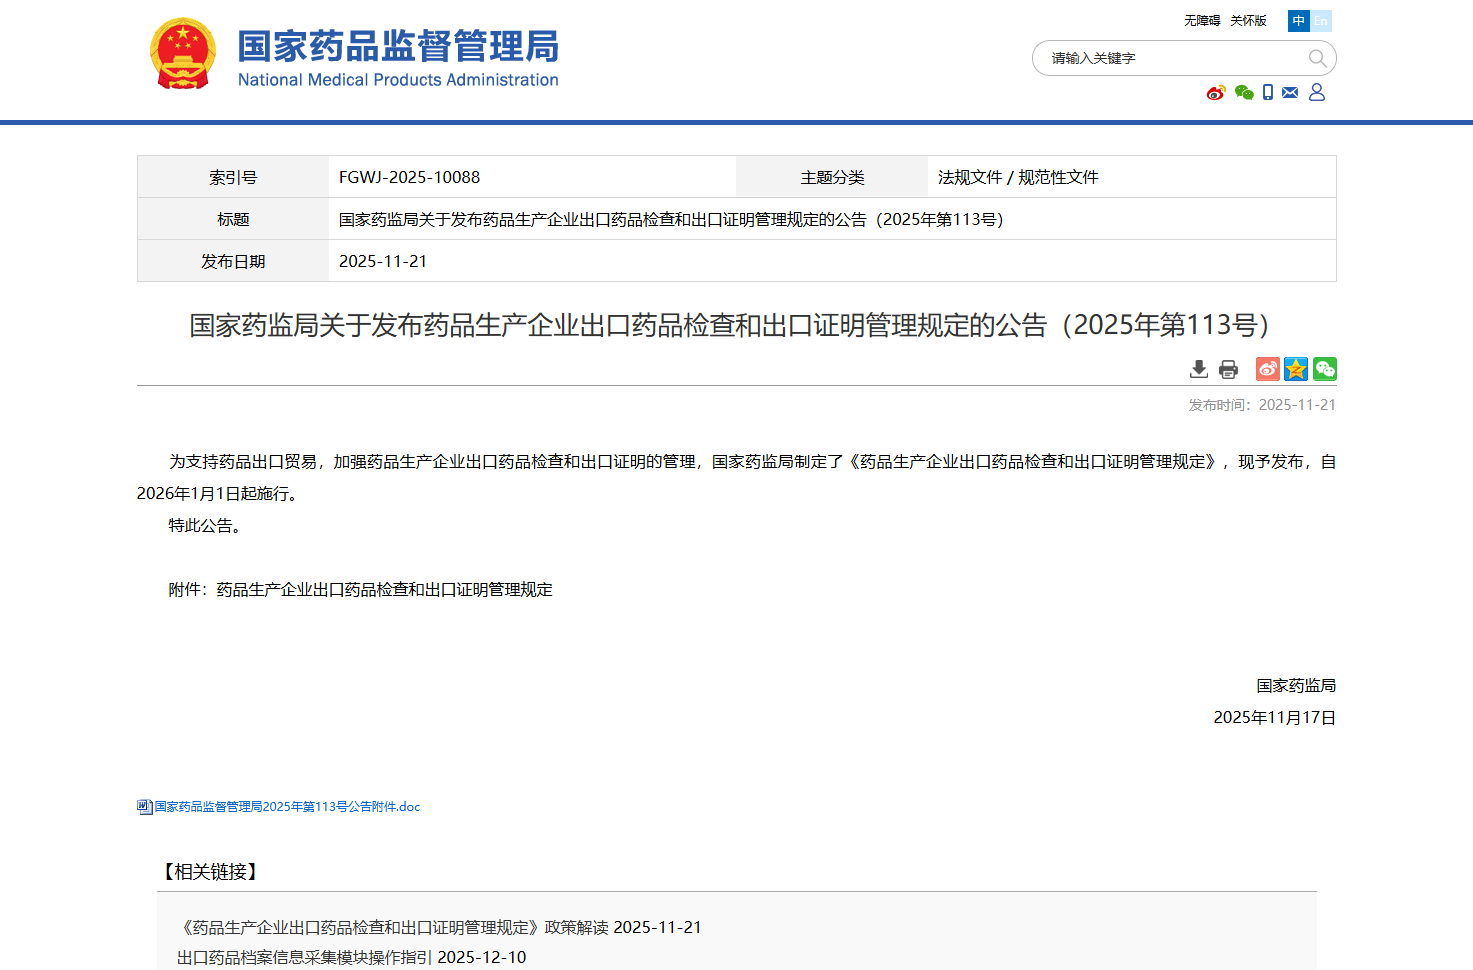Open the mobile client icon
This screenshot has height=970, width=1473.
pos(1268,92)
